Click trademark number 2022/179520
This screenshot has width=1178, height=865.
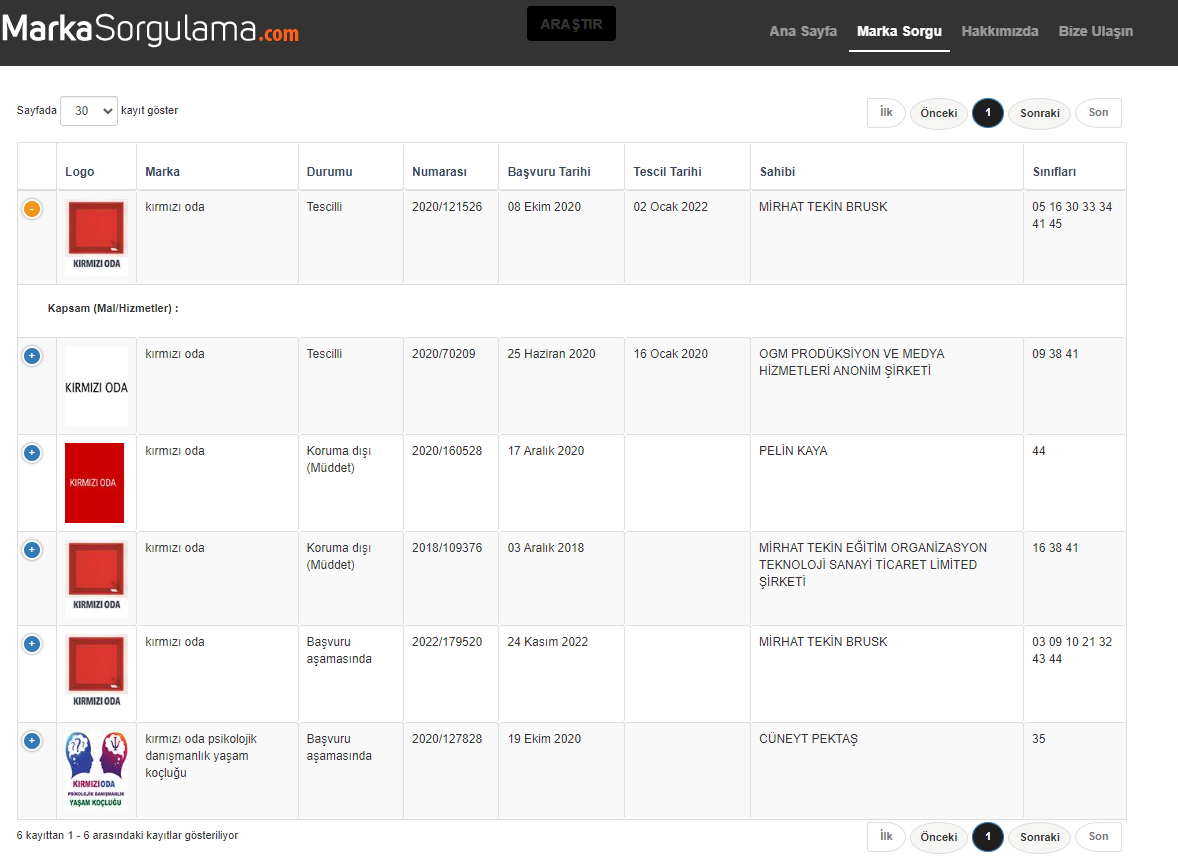(x=447, y=642)
